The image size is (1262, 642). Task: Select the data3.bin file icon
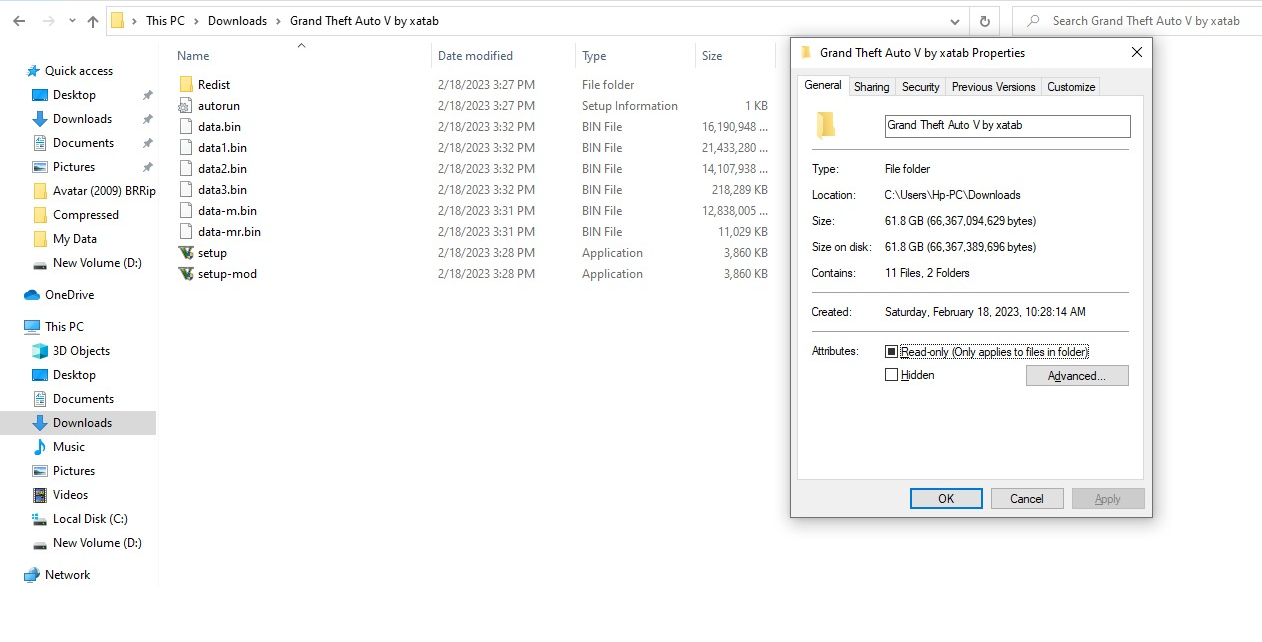(x=186, y=190)
